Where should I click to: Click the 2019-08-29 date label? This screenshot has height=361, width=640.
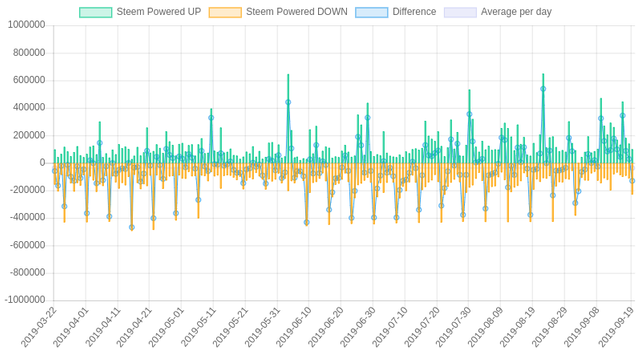550,328
